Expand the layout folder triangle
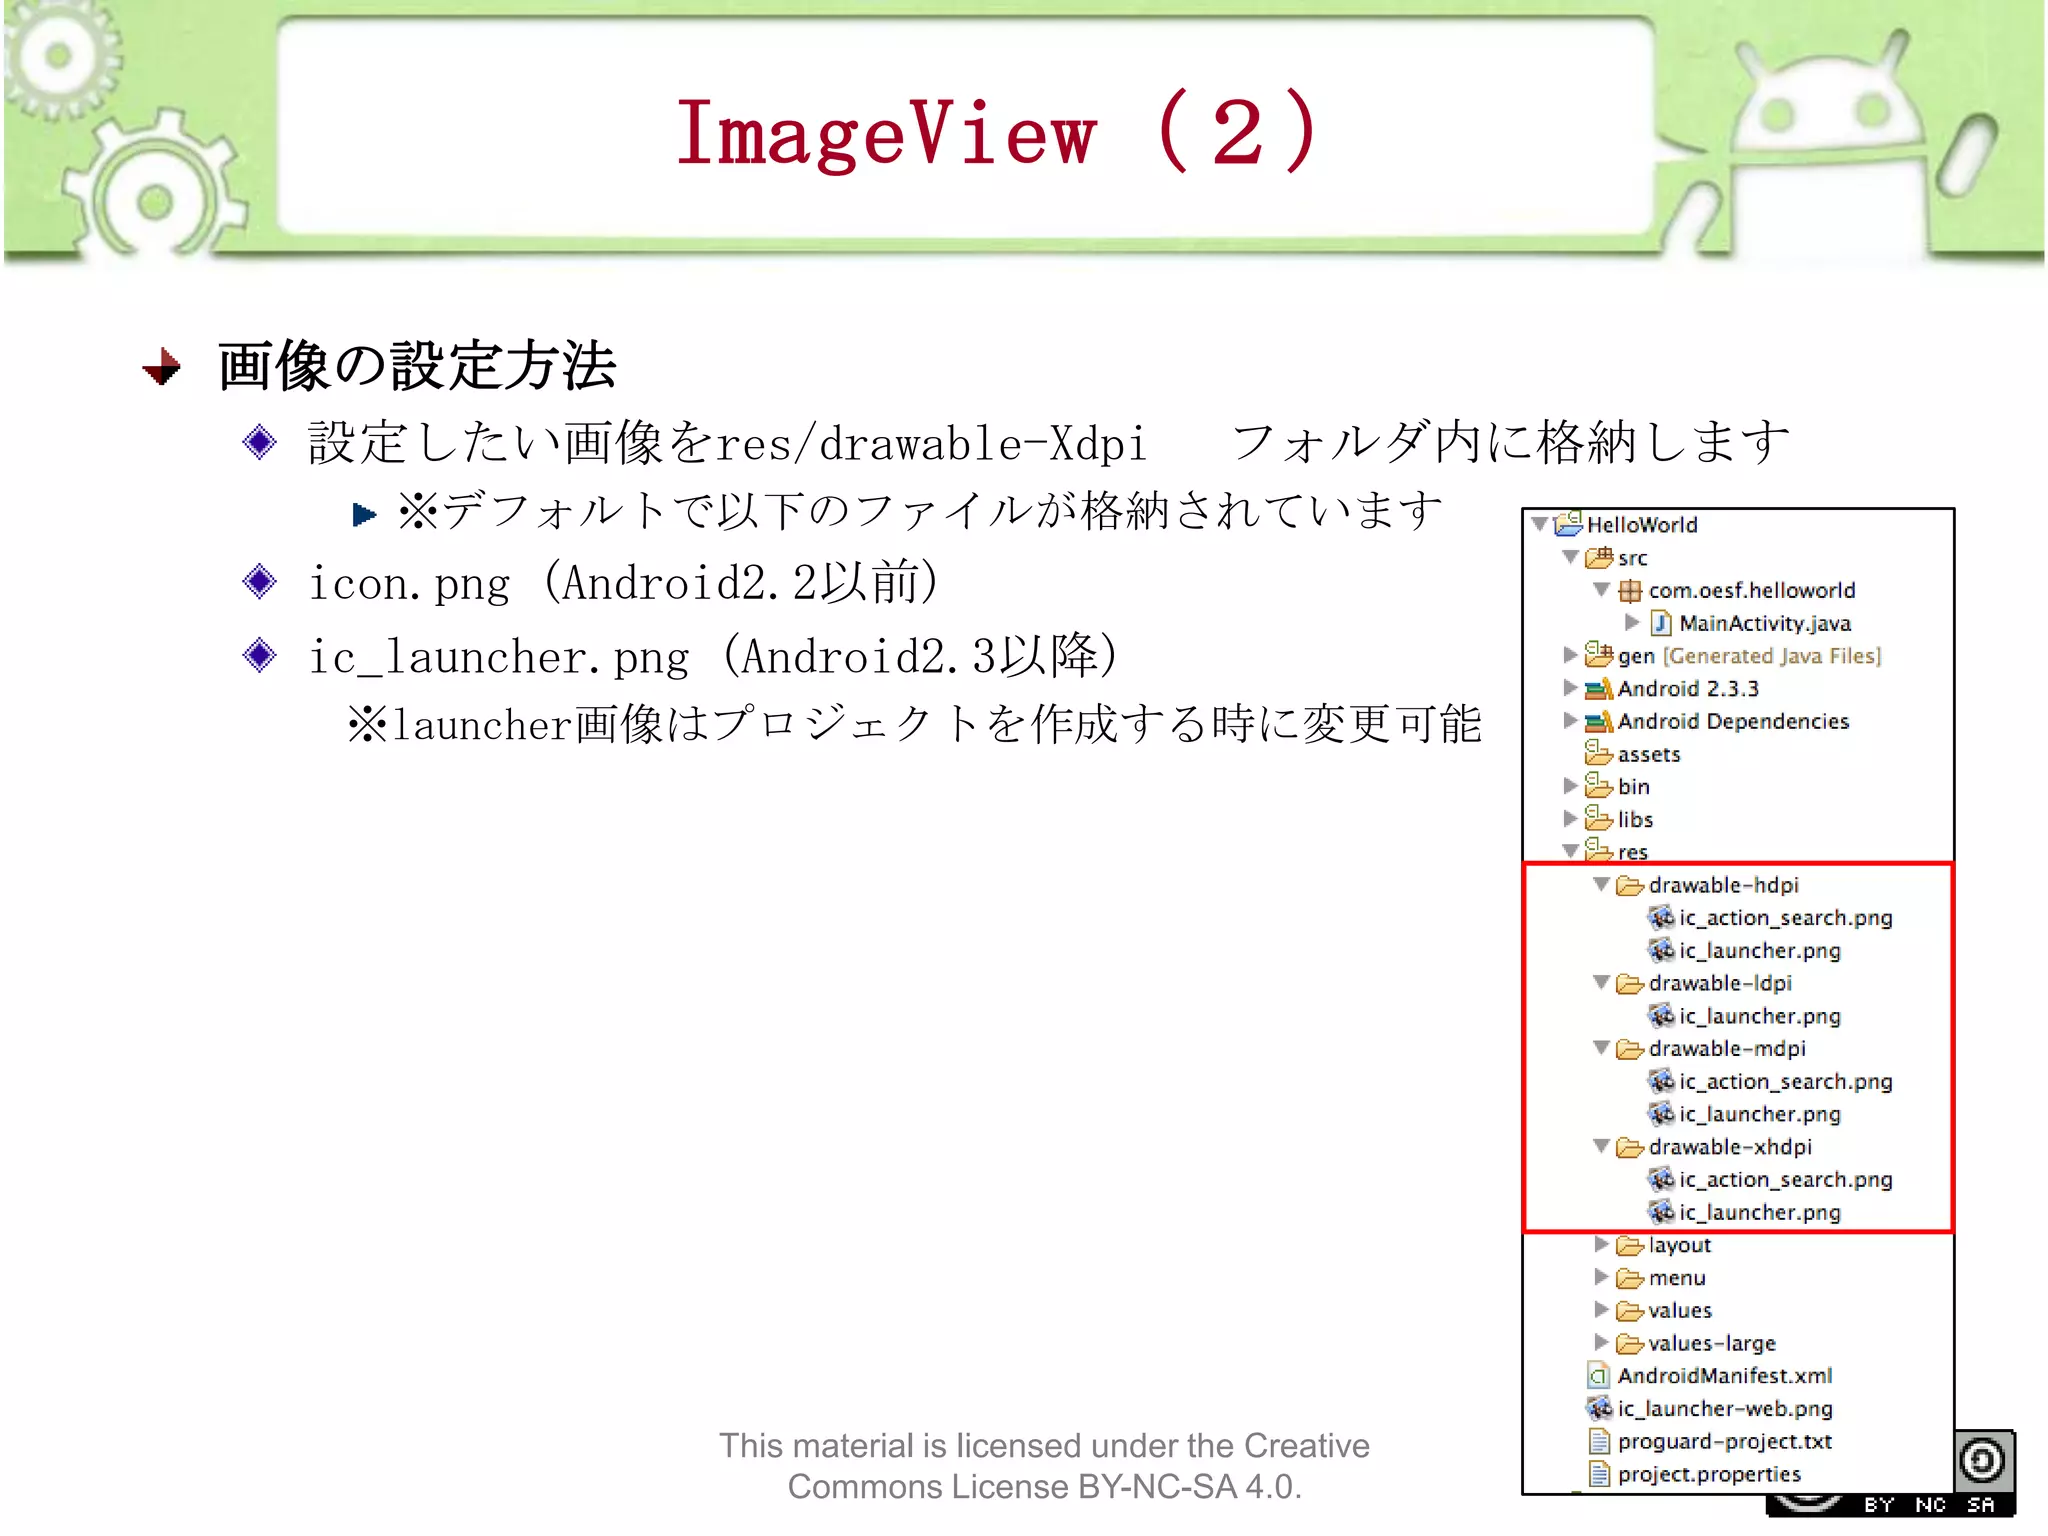This screenshot has height=1536, width=2048. pyautogui.click(x=1602, y=1244)
